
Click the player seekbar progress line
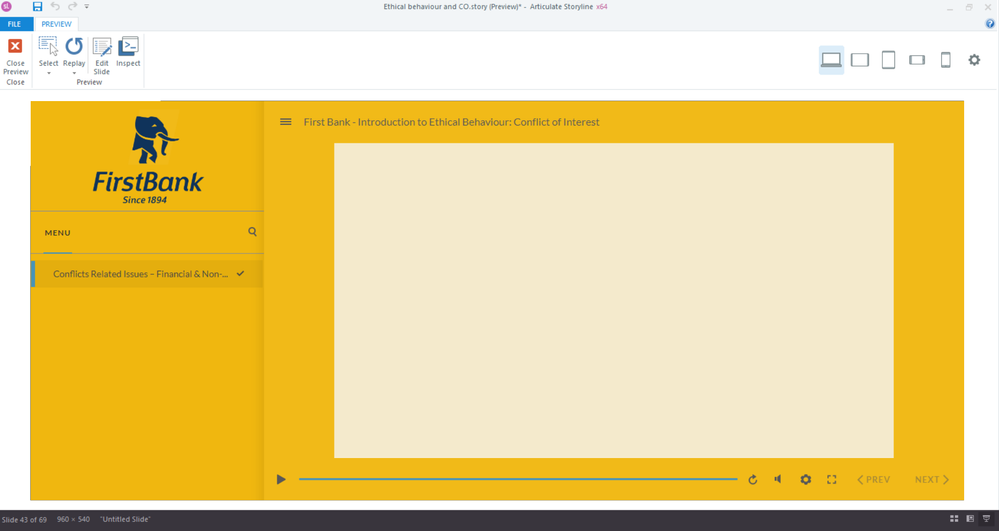pyautogui.click(x=518, y=479)
